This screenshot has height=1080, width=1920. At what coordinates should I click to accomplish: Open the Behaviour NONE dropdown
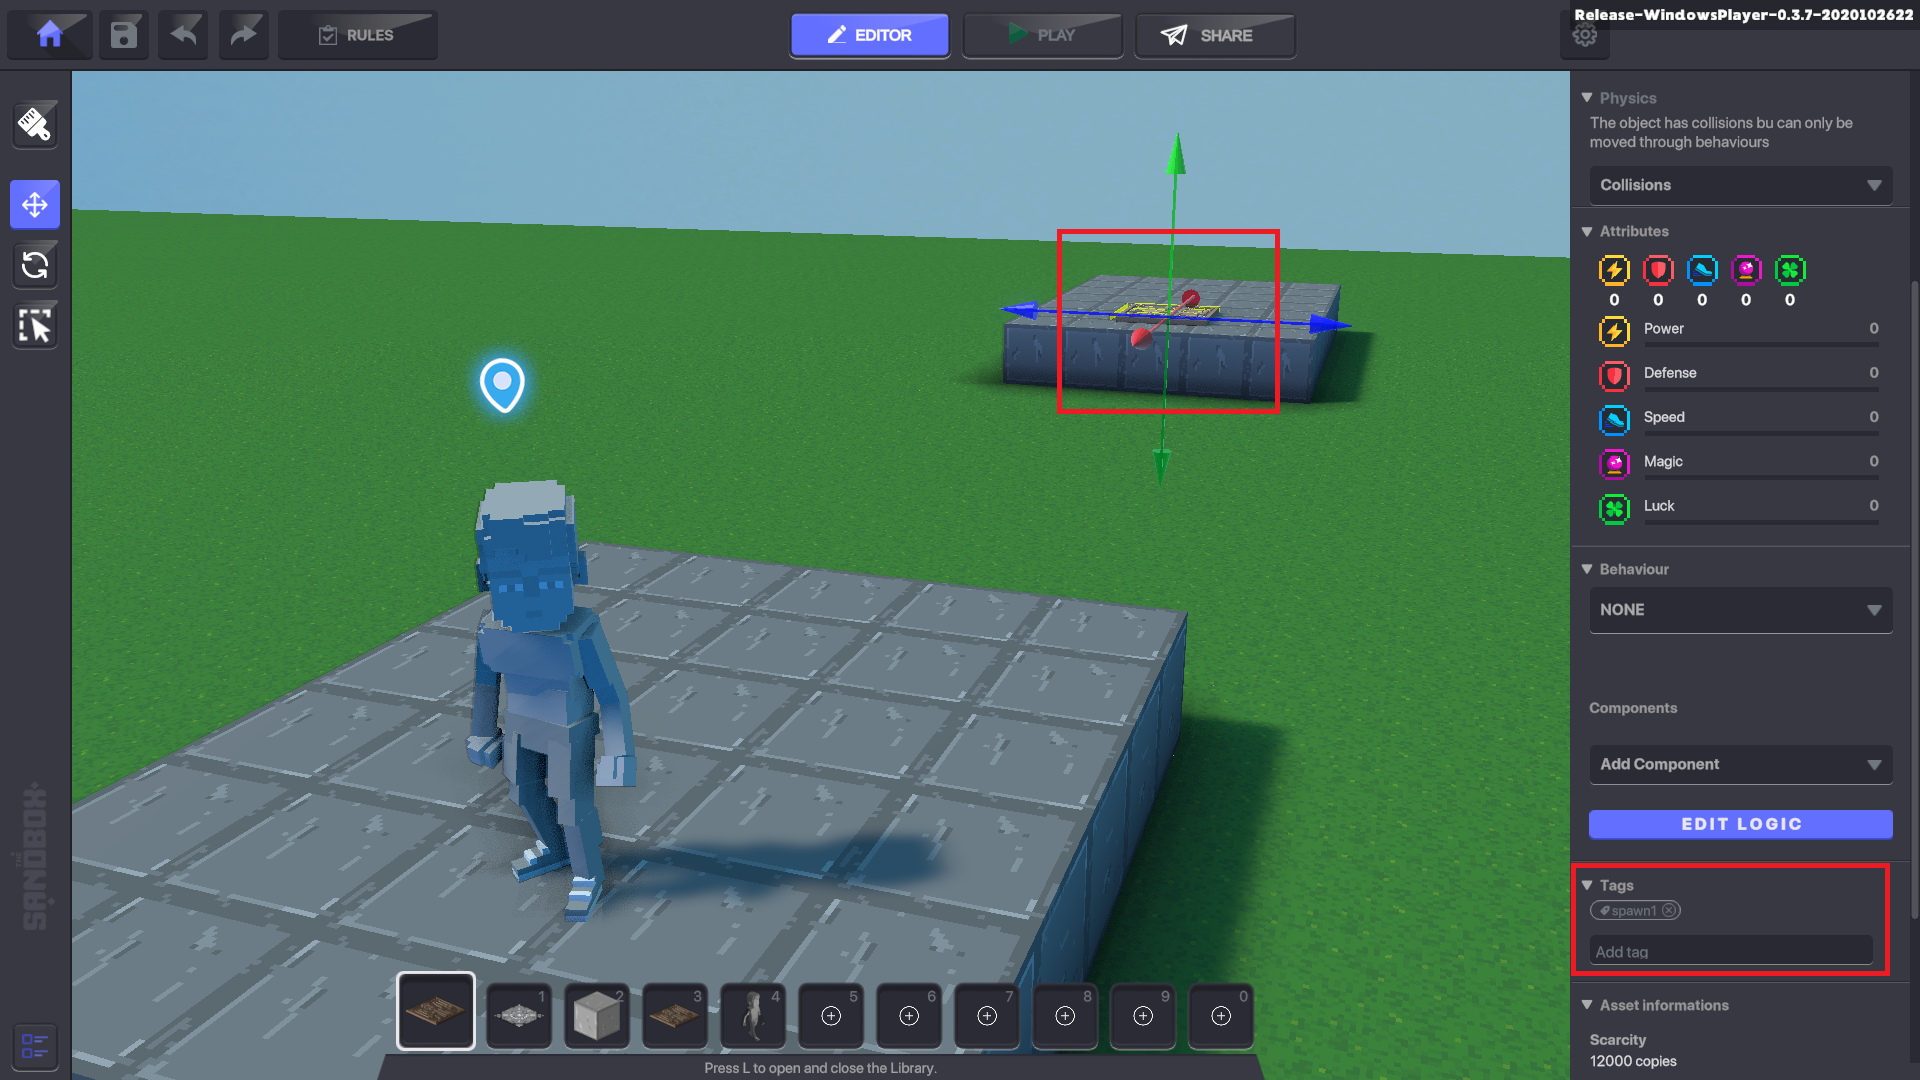pos(1740,610)
